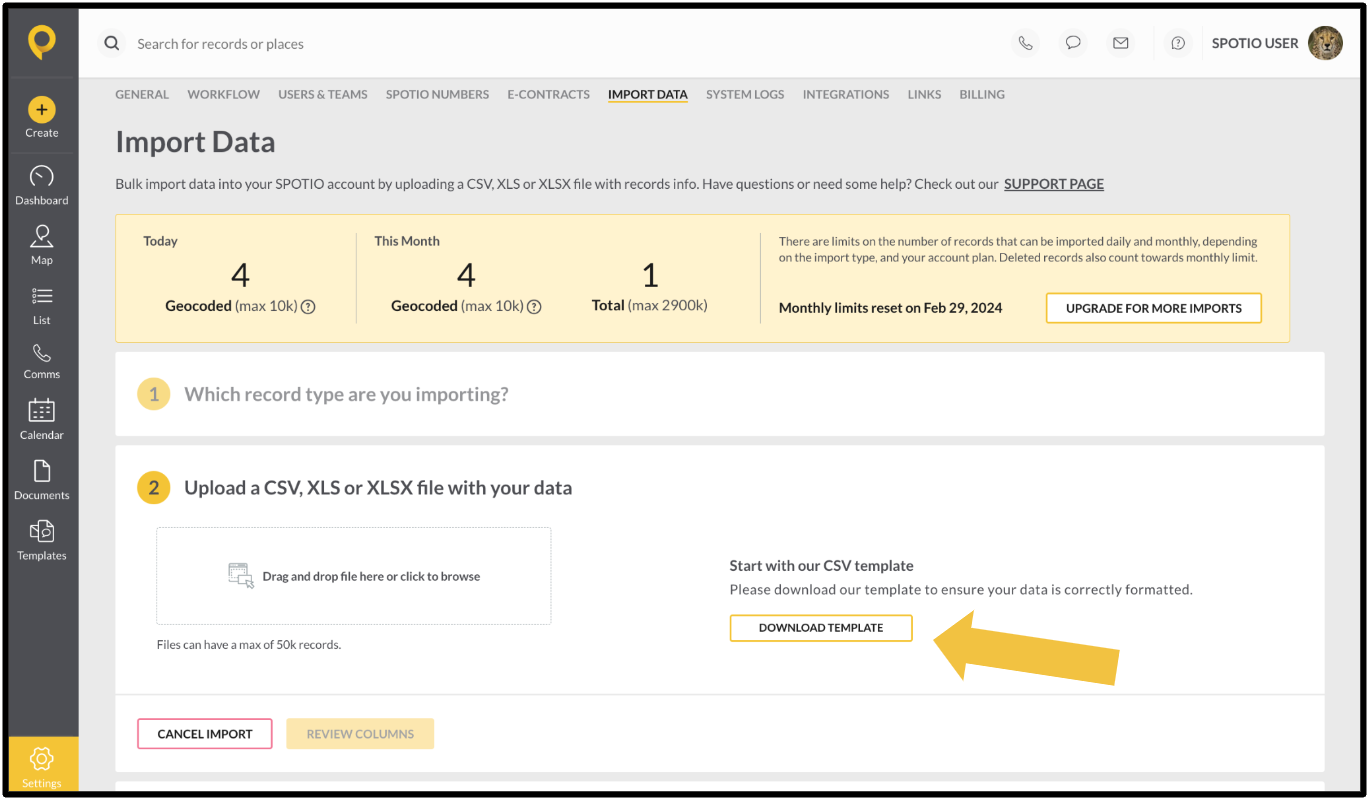Open the user profile avatar

[x=1325, y=43]
